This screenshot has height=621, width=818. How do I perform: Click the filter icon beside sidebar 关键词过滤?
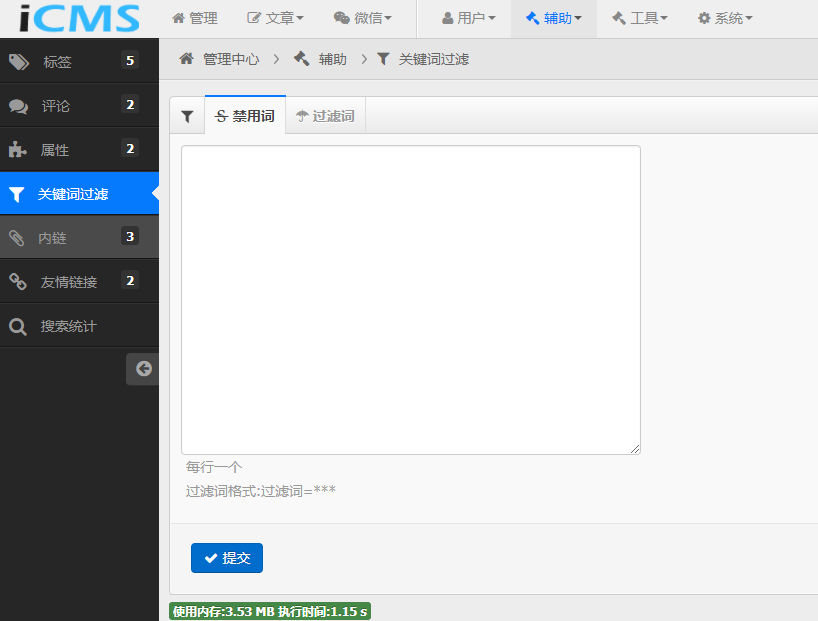click(x=17, y=194)
